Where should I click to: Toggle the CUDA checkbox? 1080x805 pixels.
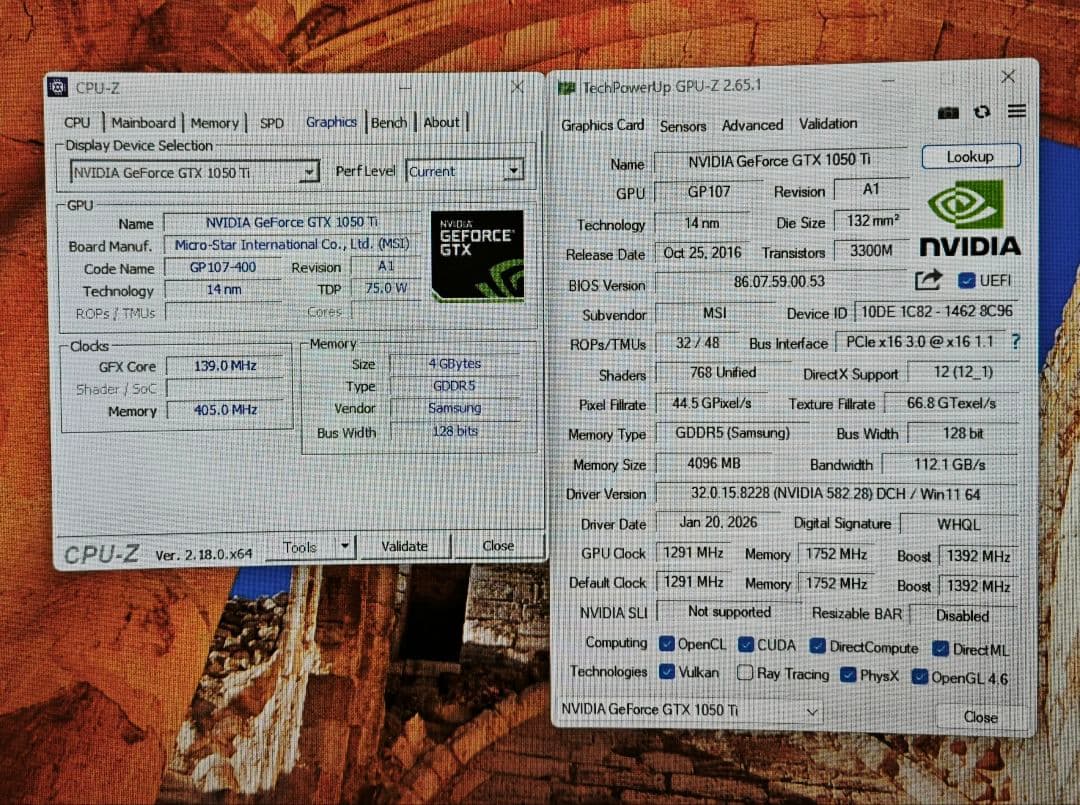[x=745, y=645]
